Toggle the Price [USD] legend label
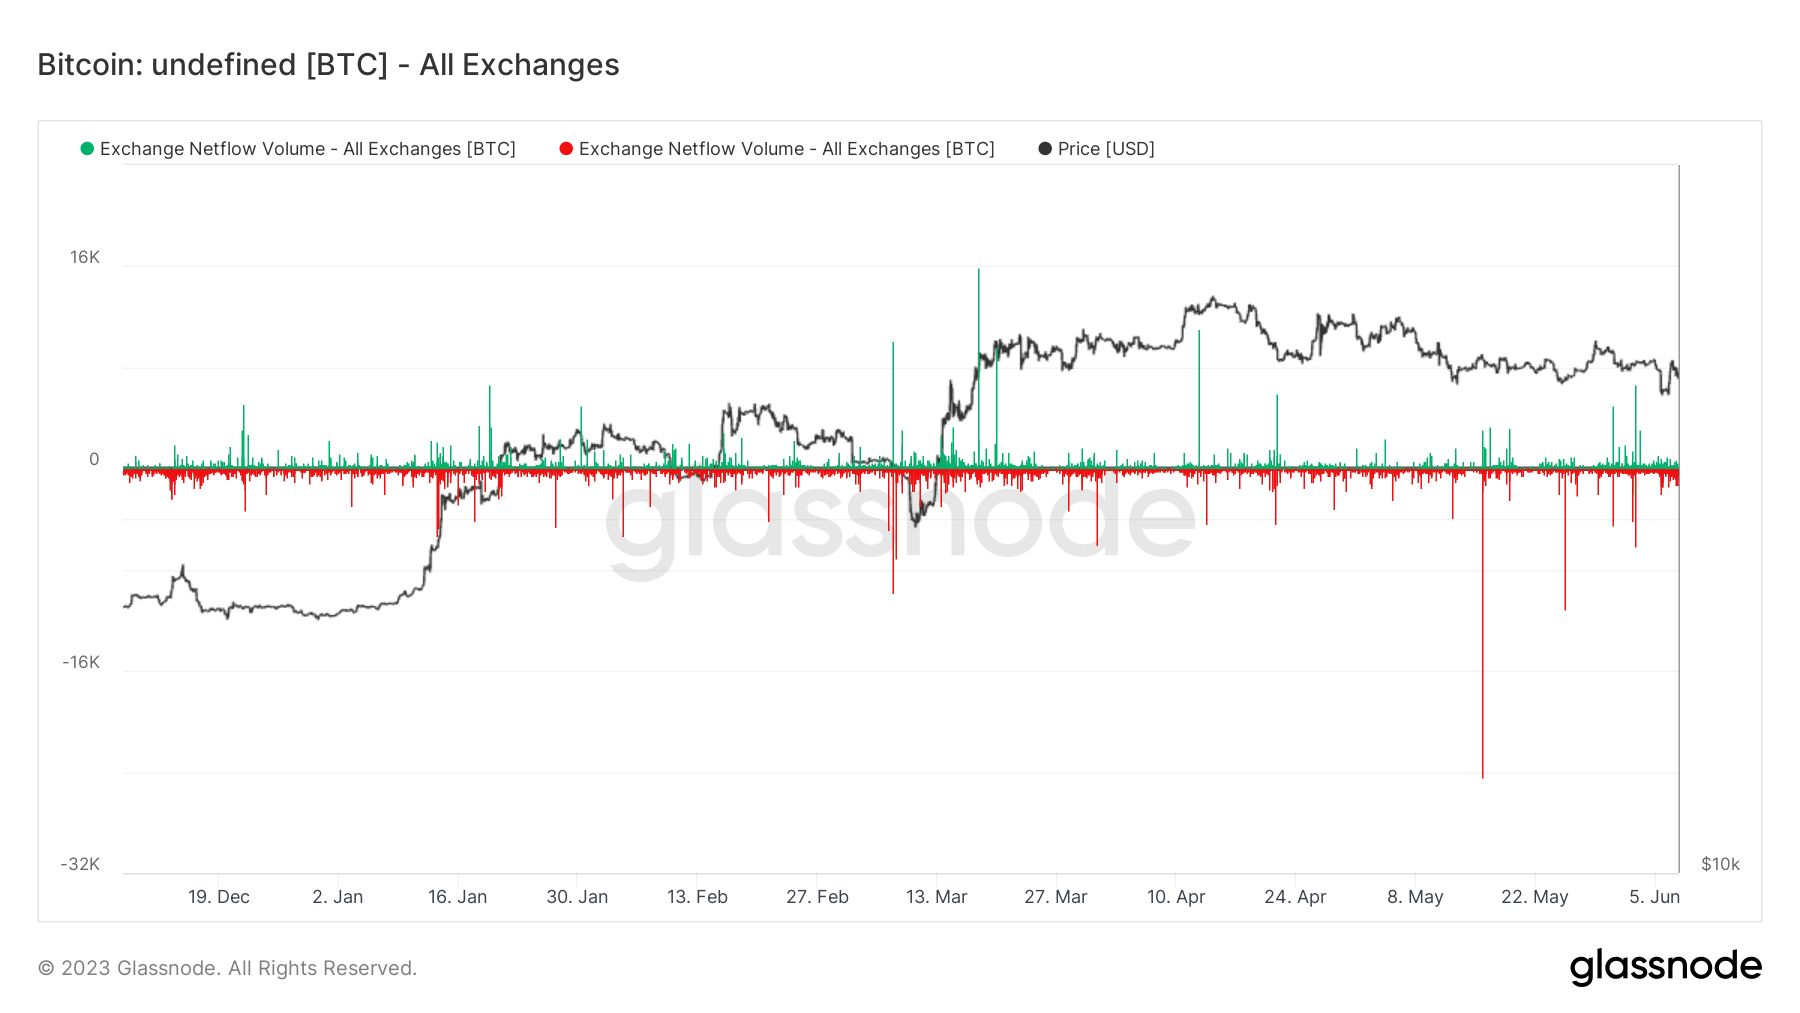Screen dimensions: 1800x1013 coord(1106,149)
